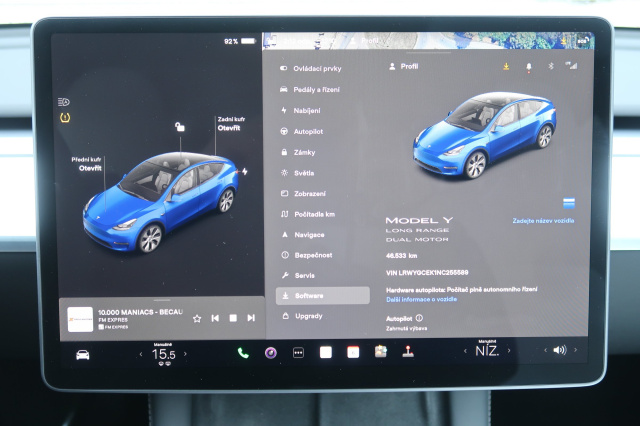Lower volume with left arrow
This screenshot has width=640, height=426.
point(545,350)
